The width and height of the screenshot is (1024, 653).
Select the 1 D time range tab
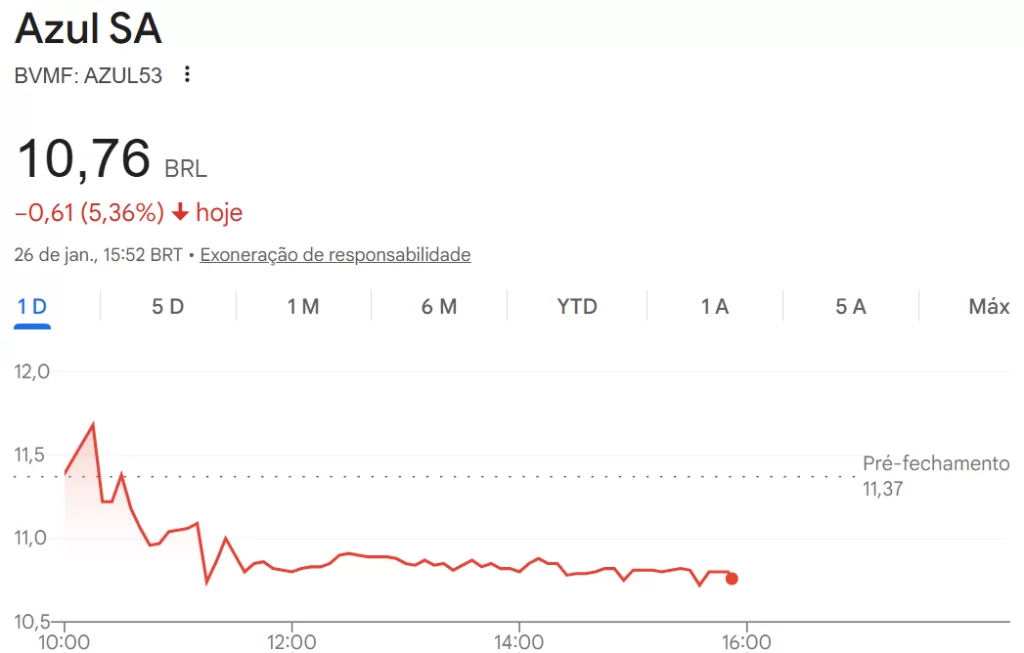(x=32, y=307)
